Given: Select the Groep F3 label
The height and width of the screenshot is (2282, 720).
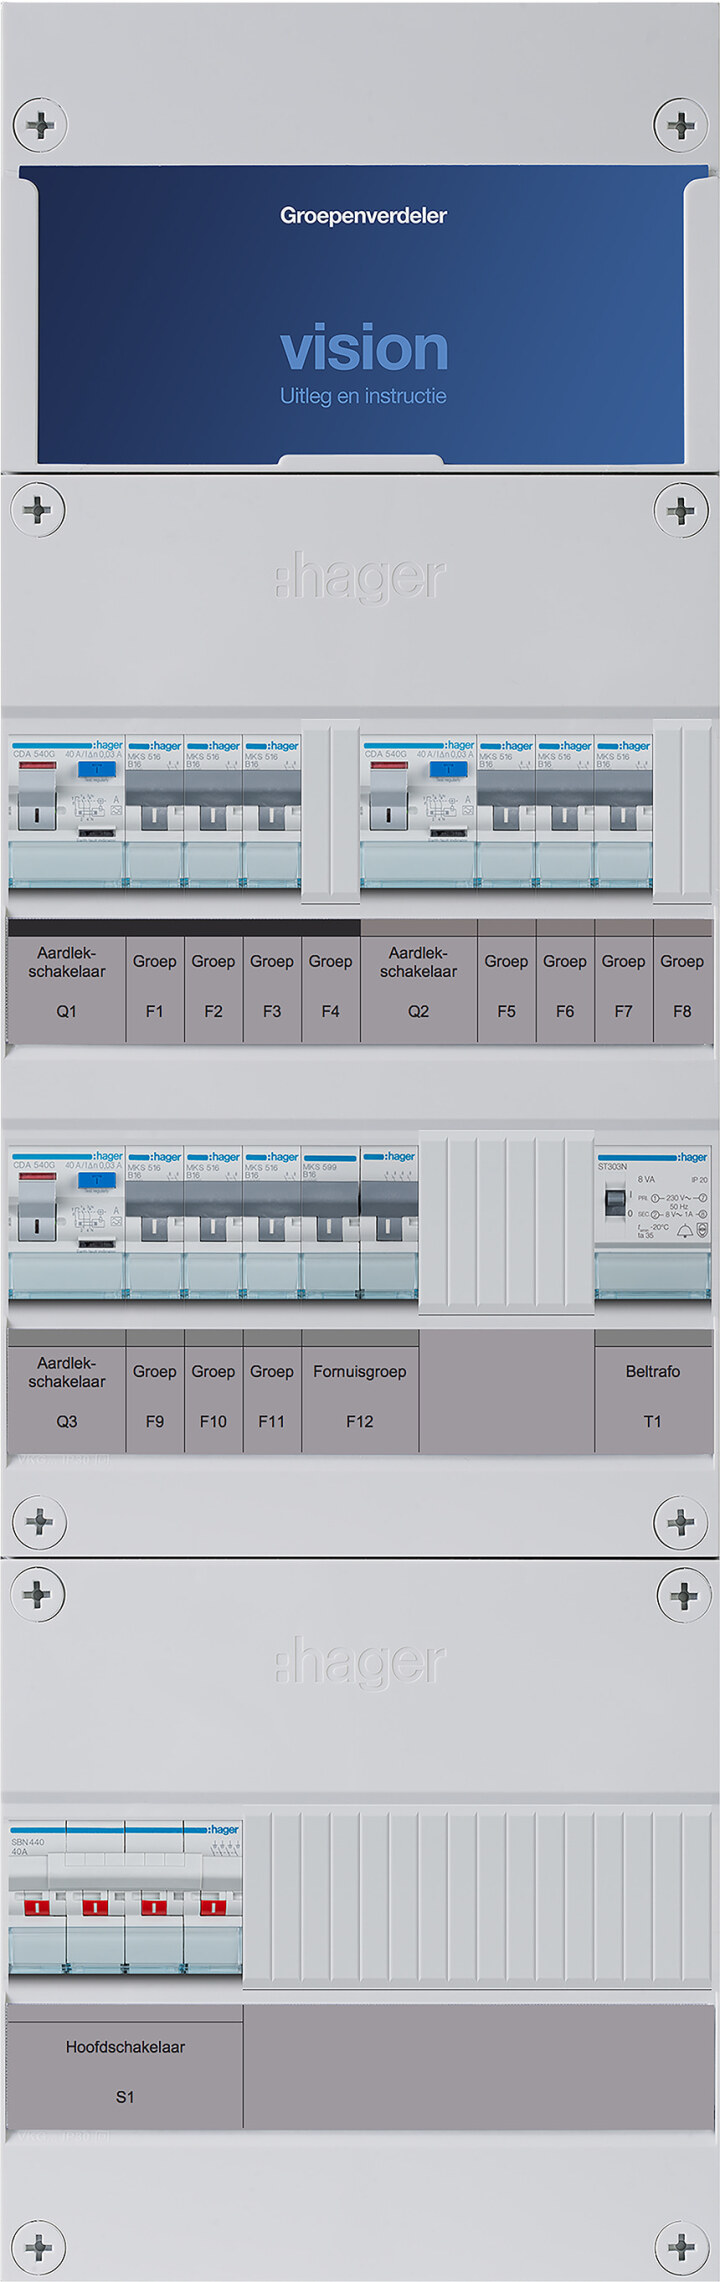Looking at the screenshot, I should [x=272, y=981].
